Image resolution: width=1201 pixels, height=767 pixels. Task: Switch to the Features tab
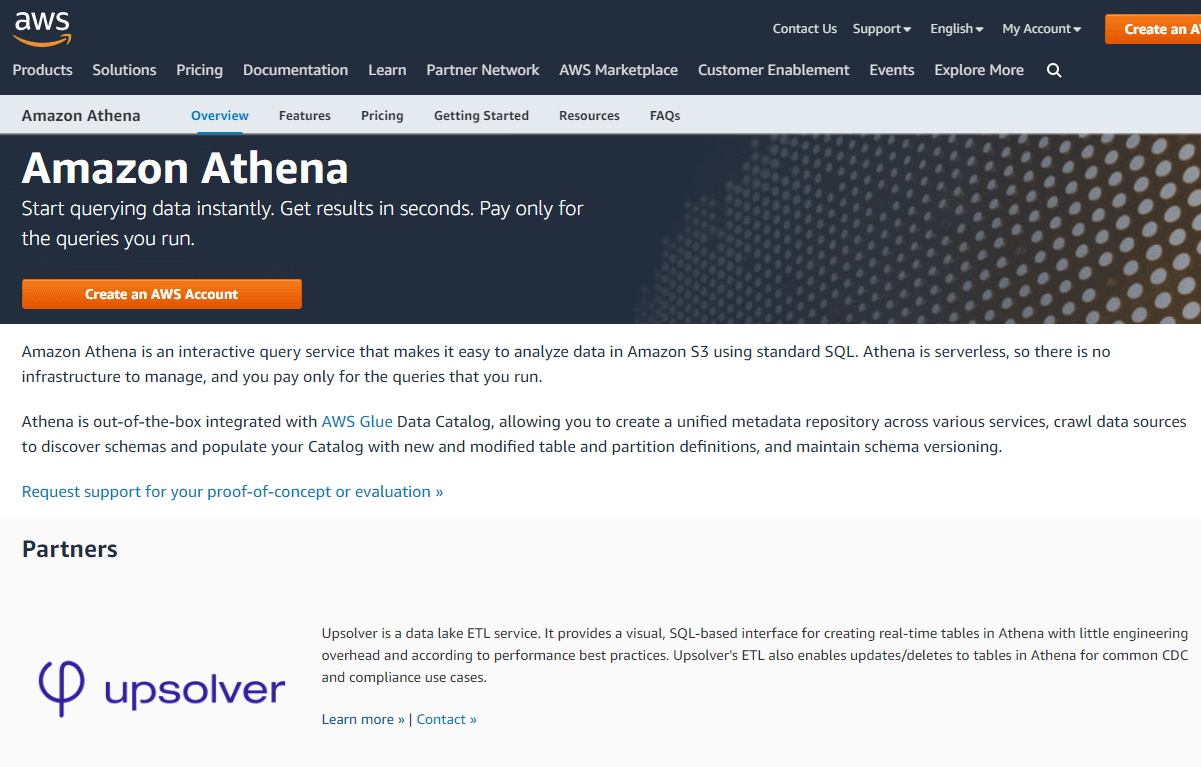(x=305, y=116)
